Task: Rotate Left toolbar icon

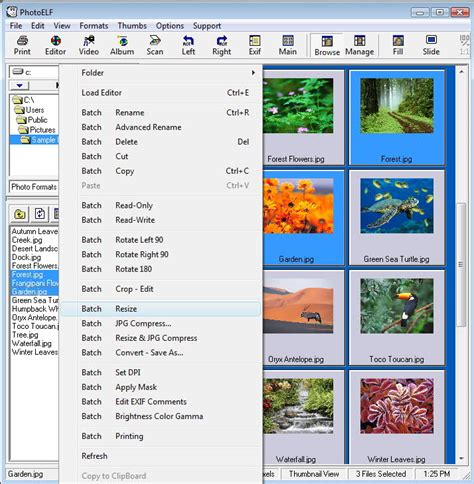Action: [x=188, y=45]
